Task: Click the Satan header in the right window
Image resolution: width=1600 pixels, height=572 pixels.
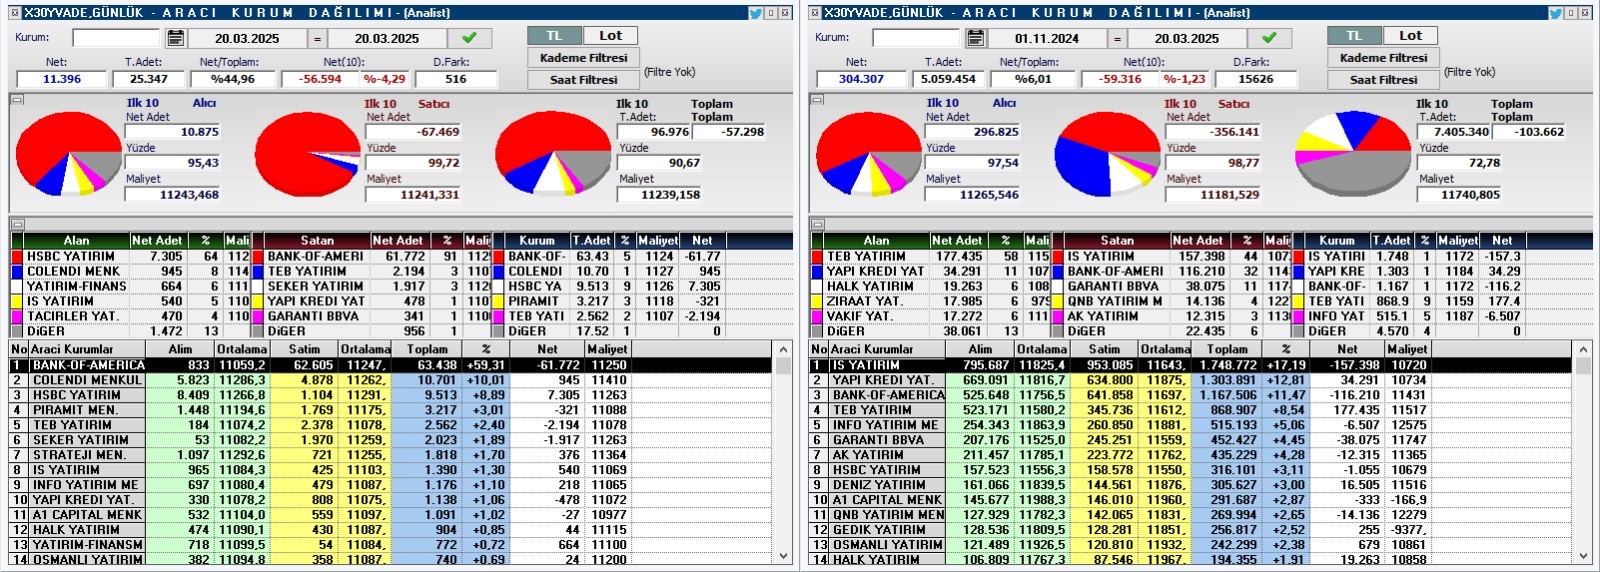Action: point(1117,241)
